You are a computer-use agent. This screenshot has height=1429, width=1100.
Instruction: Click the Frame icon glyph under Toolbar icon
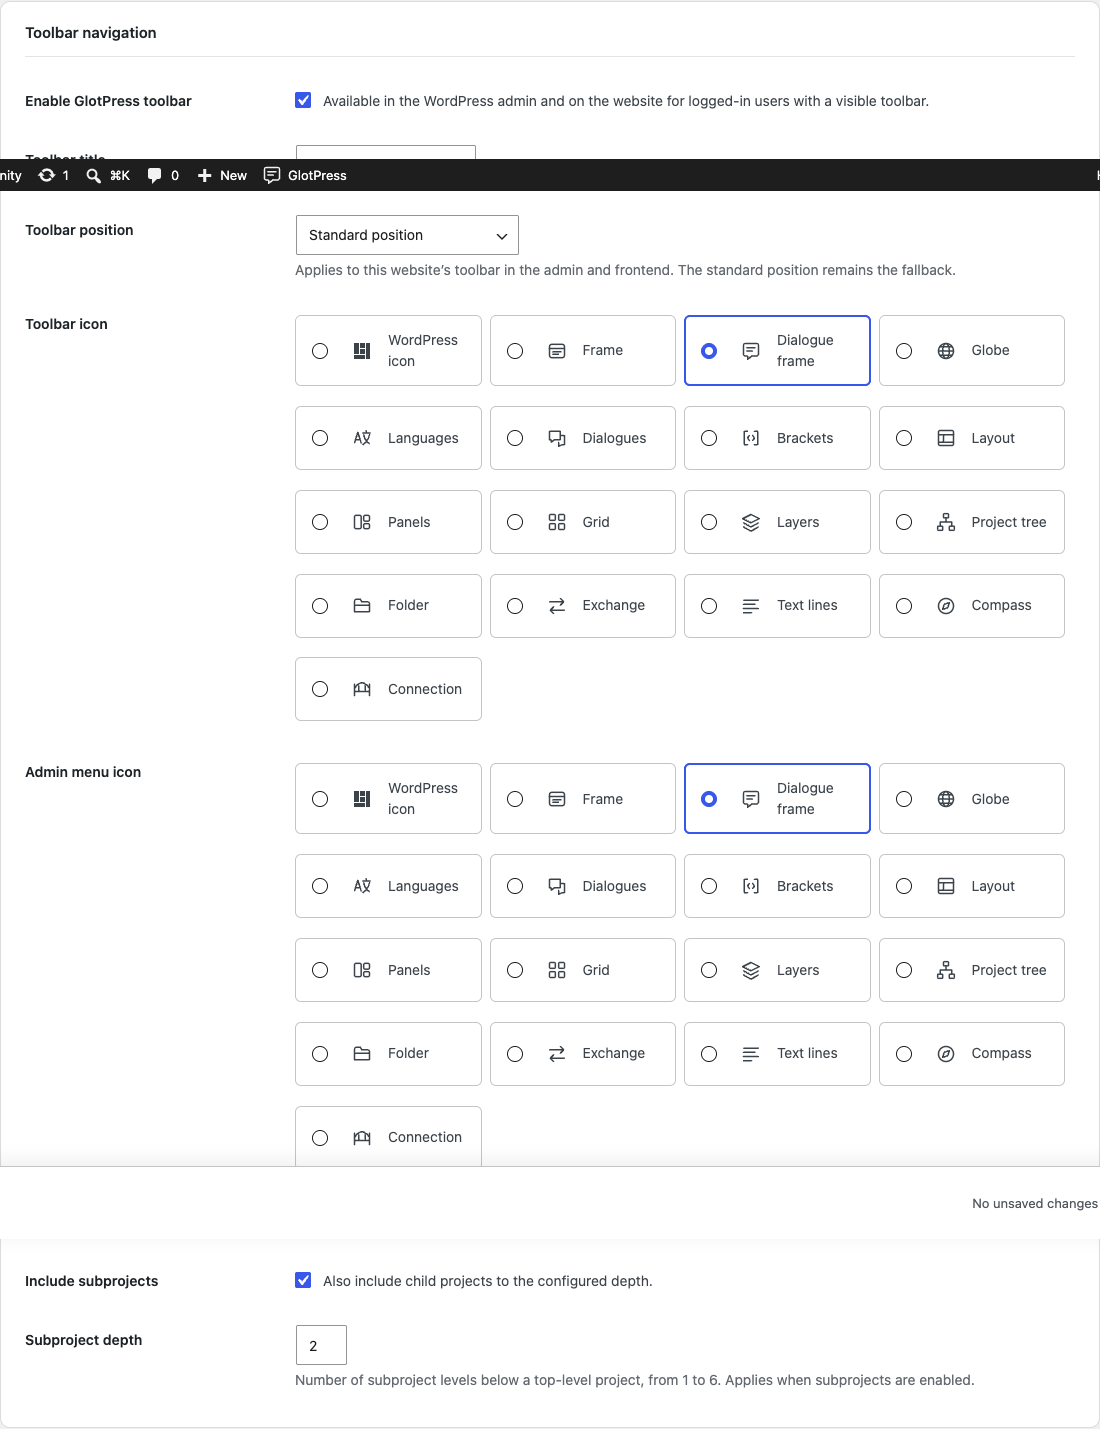pyautogui.click(x=557, y=351)
